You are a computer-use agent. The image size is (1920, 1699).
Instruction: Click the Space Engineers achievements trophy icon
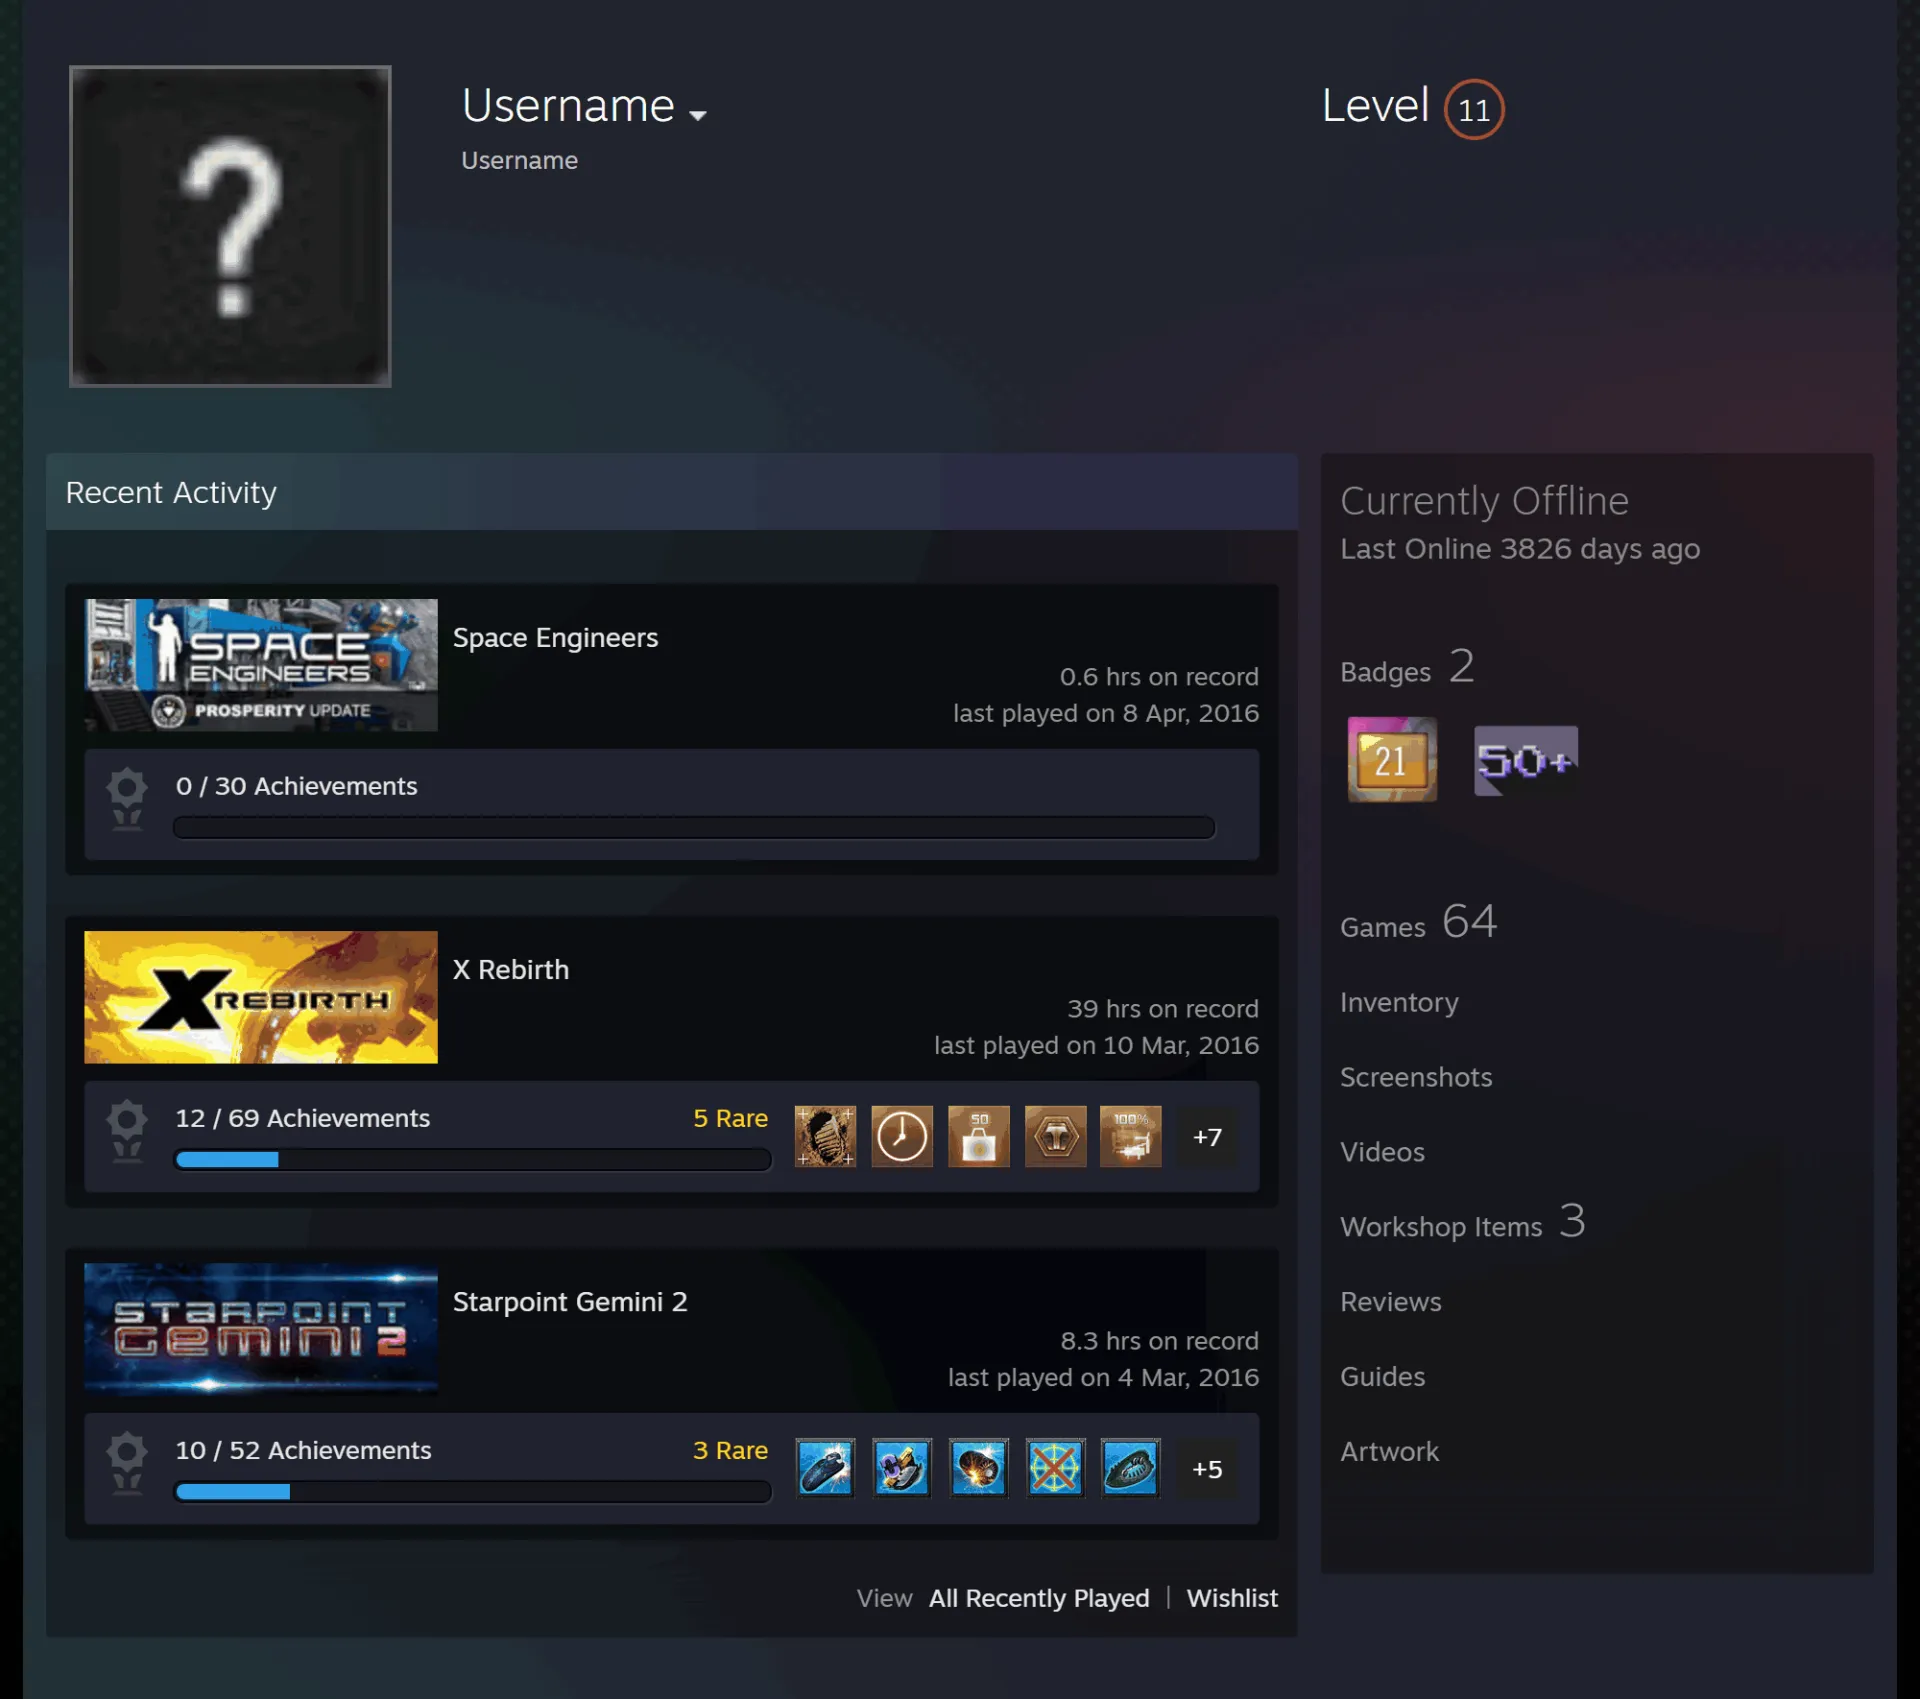coord(127,799)
